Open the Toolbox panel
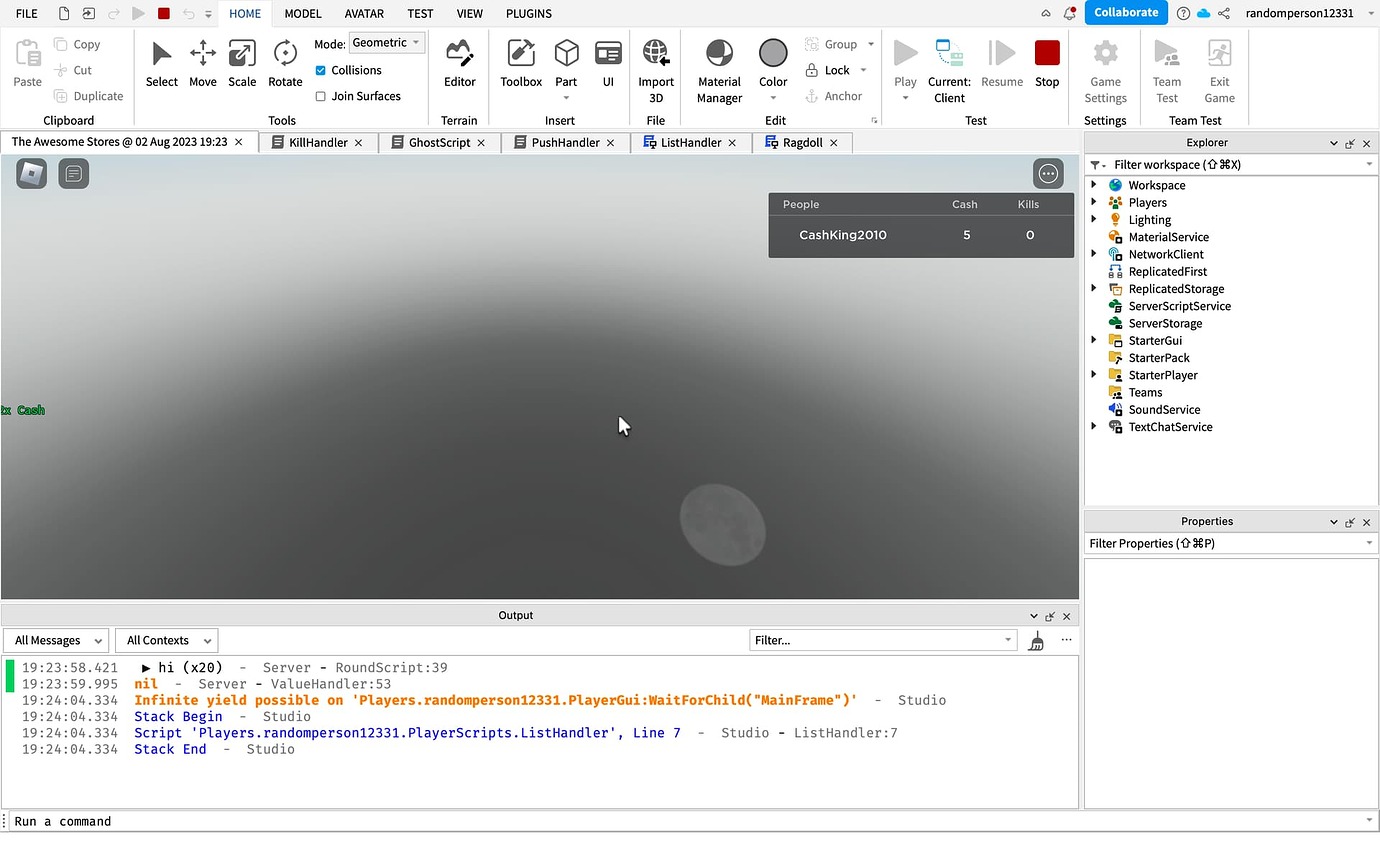 521,64
